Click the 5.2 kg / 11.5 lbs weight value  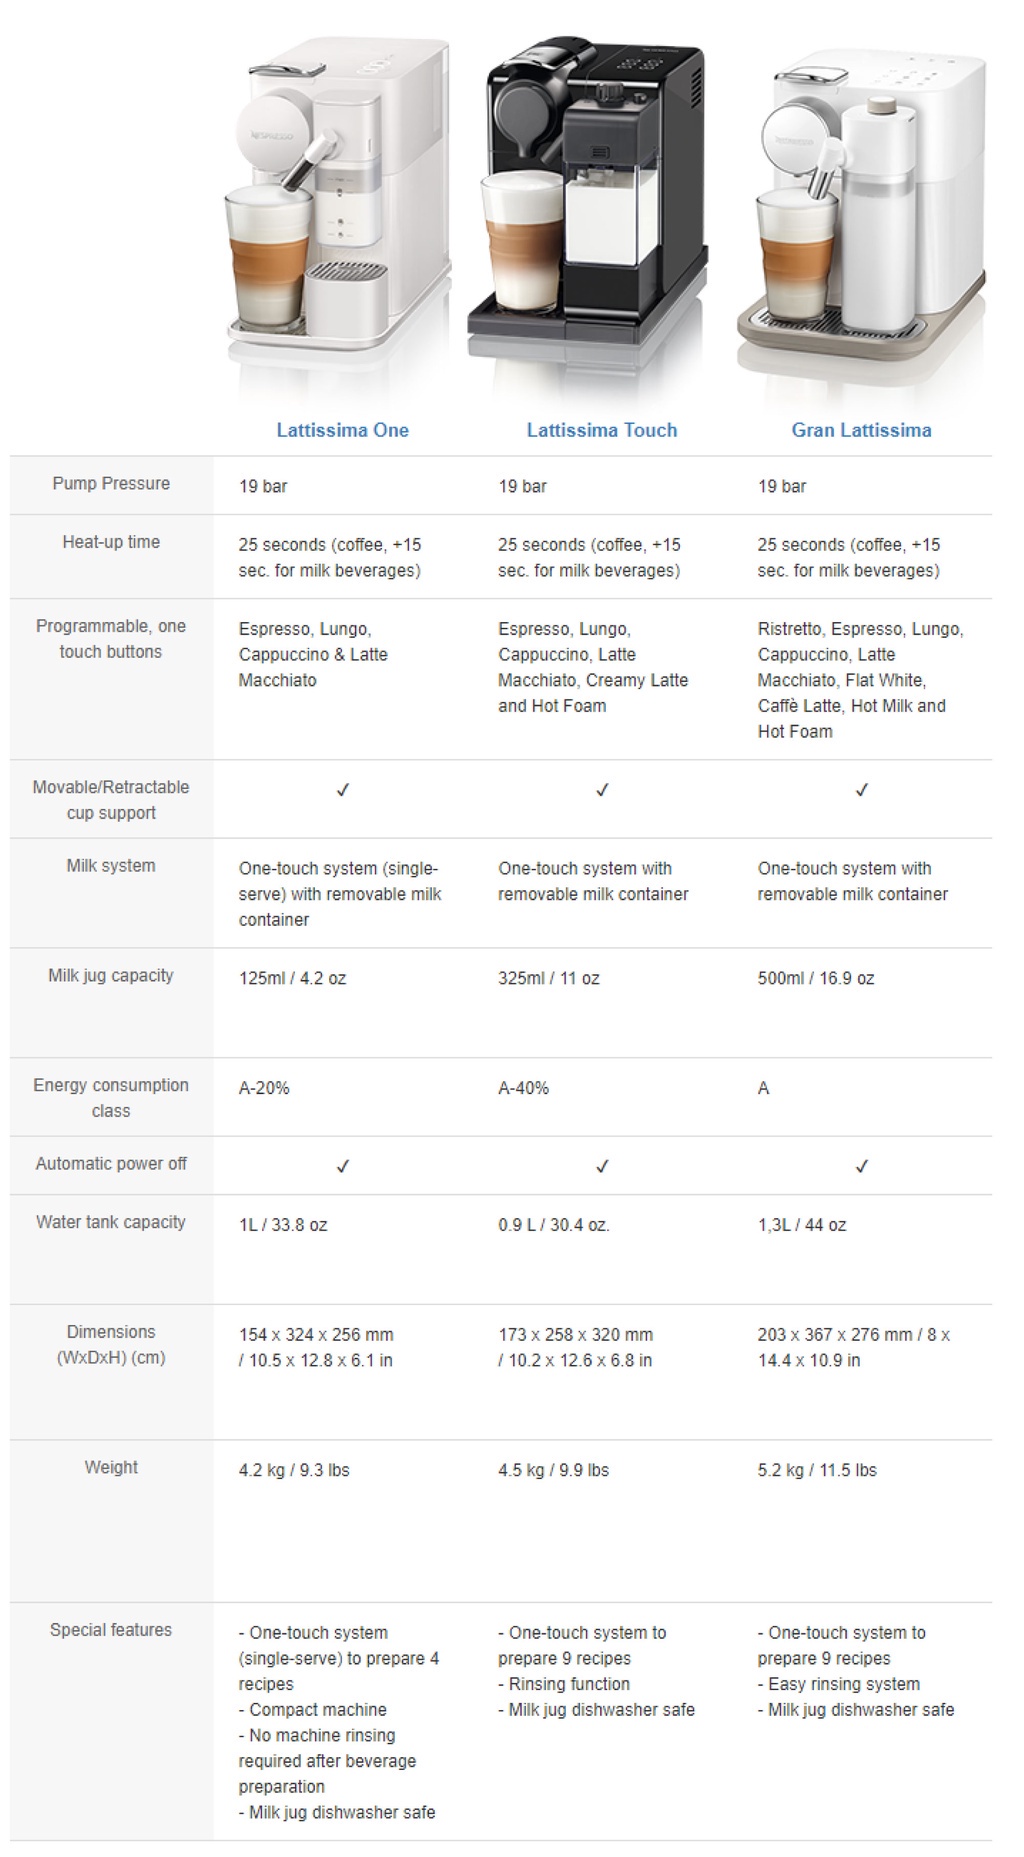[x=817, y=1470]
